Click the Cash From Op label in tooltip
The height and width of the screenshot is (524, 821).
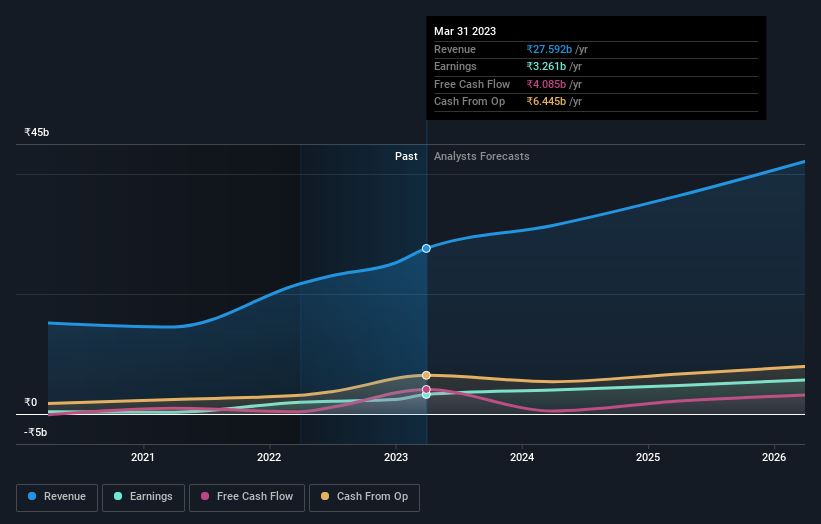pyautogui.click(x=470, y=102)
